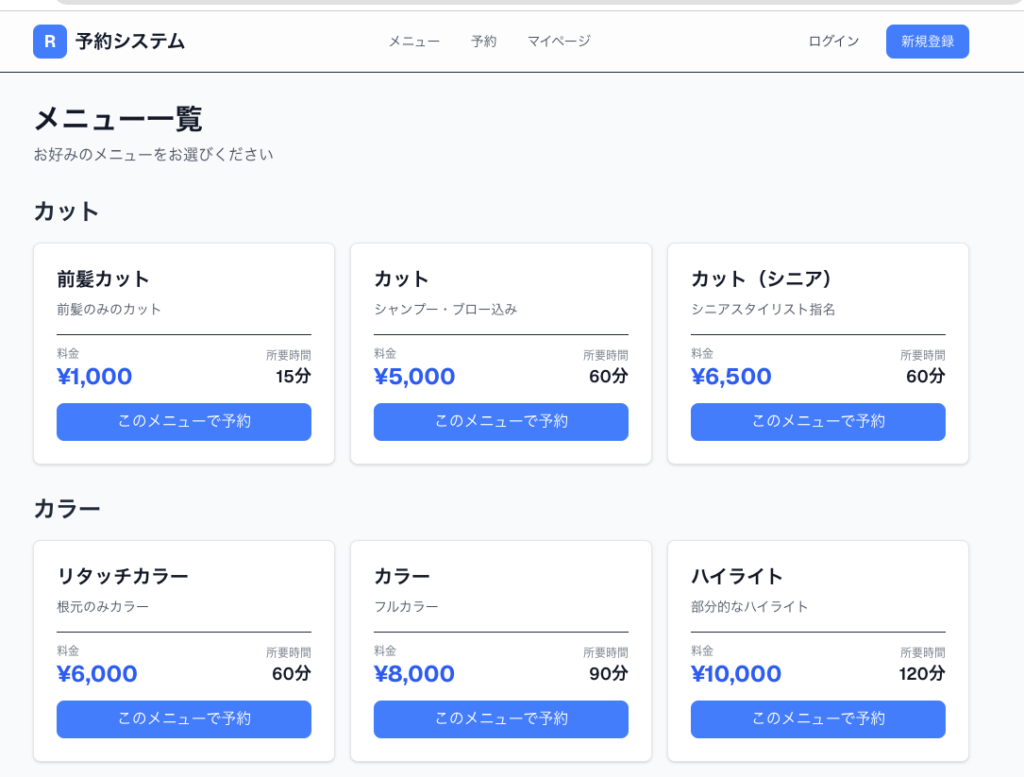The height and width of the screenshot is (777, 1024).
Task: Book the リタッチカラー menu
Action: 184,719
